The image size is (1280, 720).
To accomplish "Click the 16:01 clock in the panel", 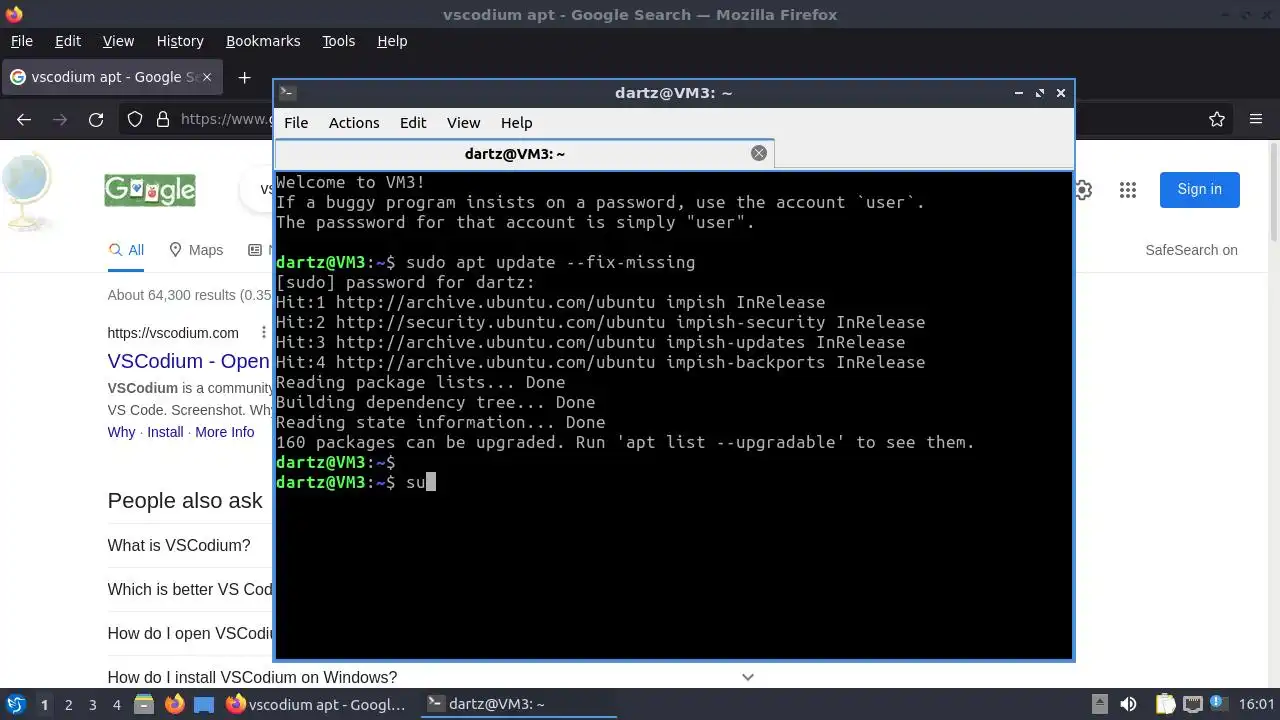I will (x=1257, y=704).
